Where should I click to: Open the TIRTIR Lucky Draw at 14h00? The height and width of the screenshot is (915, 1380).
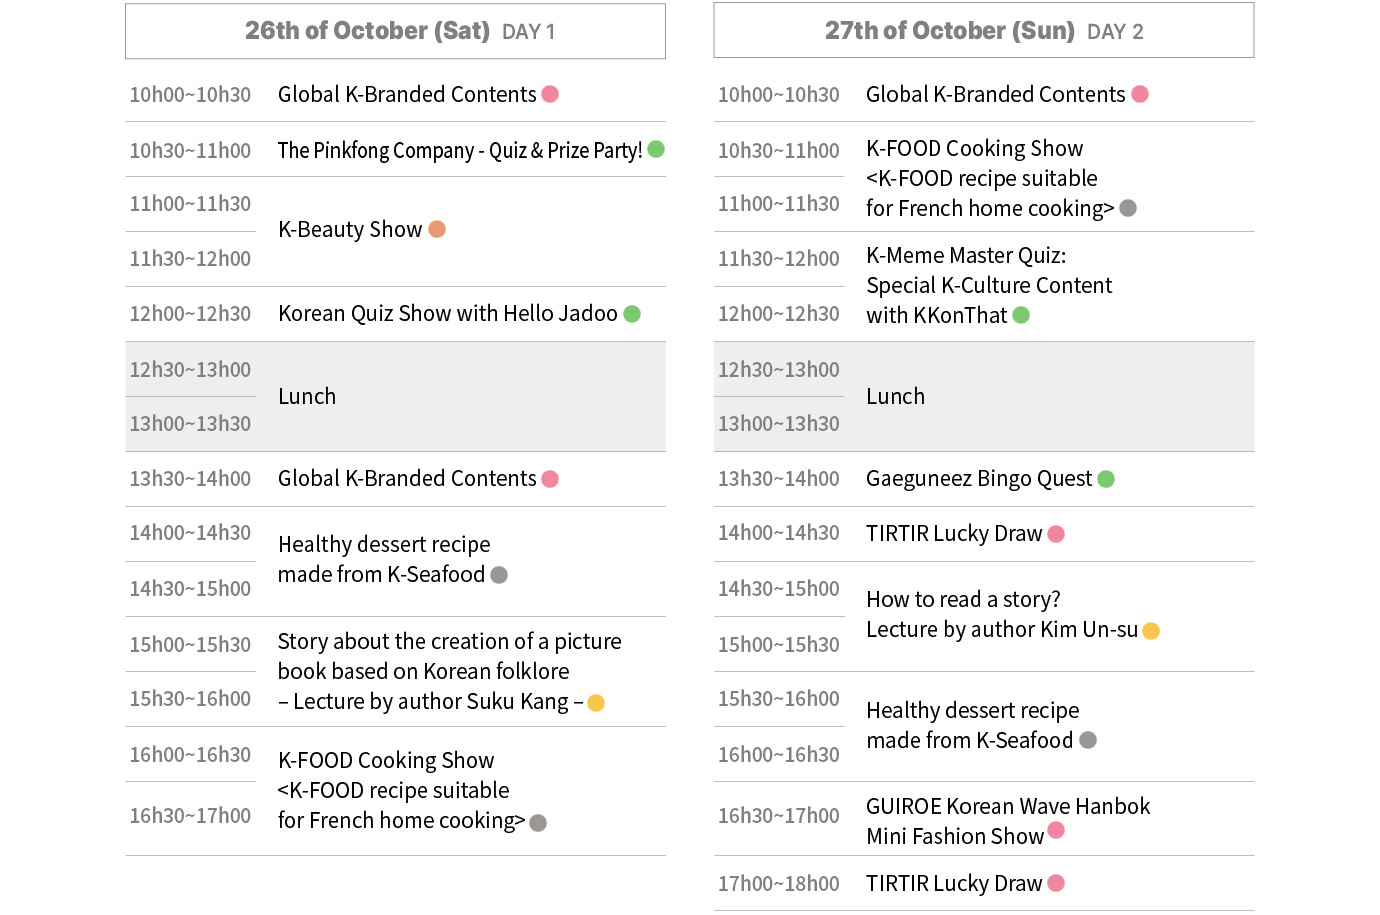coord(954,533)
